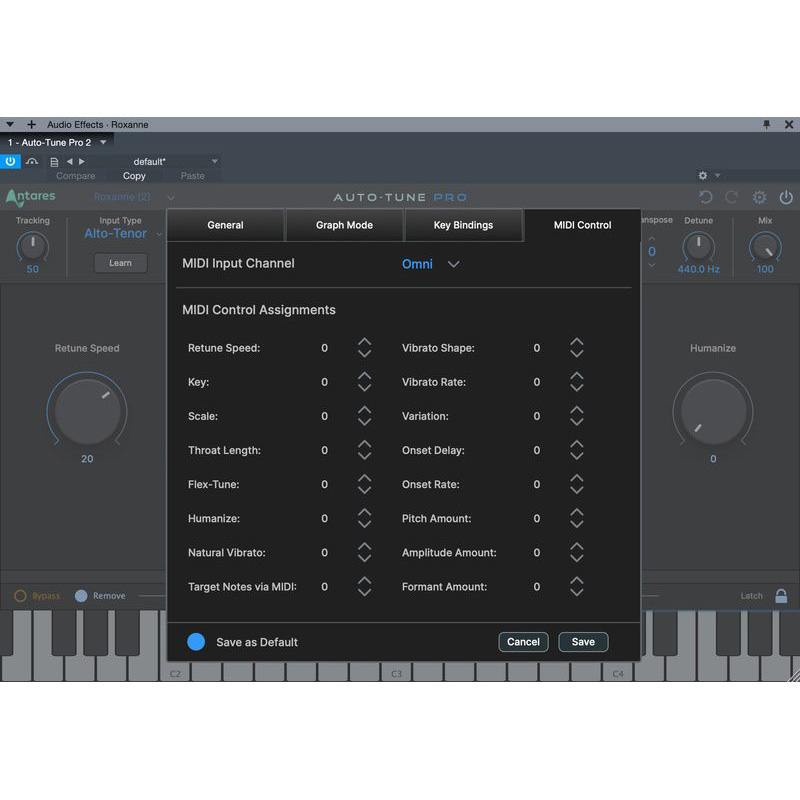Click the resize grip at window corner
This screenshot has width=800, height=800.
(793, 676)
